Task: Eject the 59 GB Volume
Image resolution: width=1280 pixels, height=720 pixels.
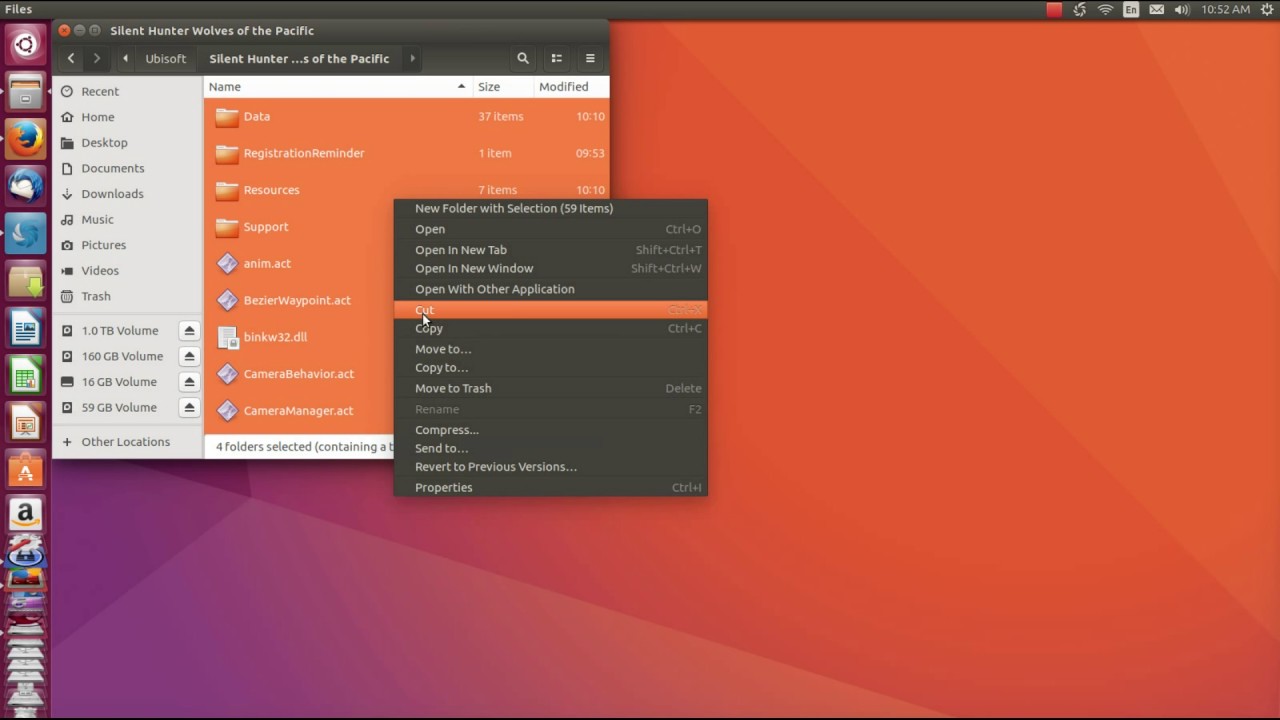Action: click(189, 408)
